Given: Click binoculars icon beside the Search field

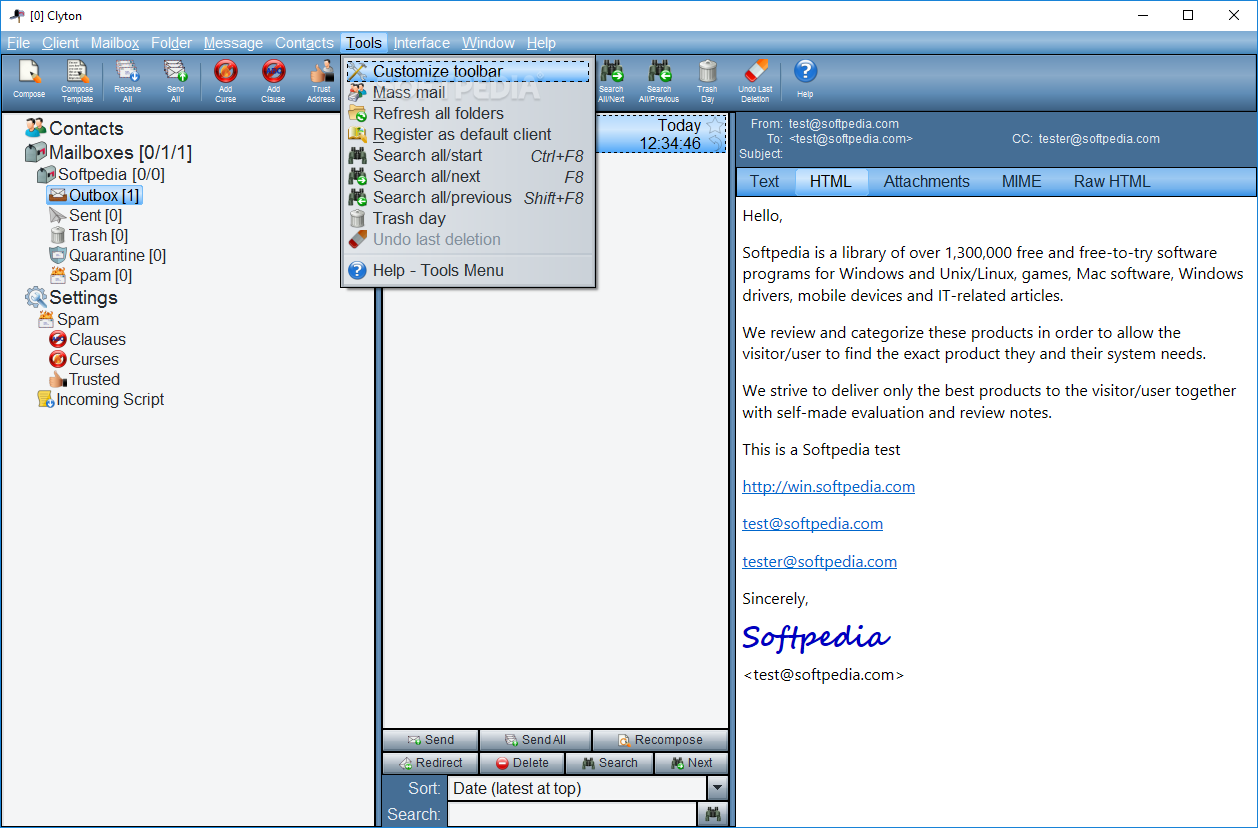Looking at the screenshot, I should click(x=713, y=815).
